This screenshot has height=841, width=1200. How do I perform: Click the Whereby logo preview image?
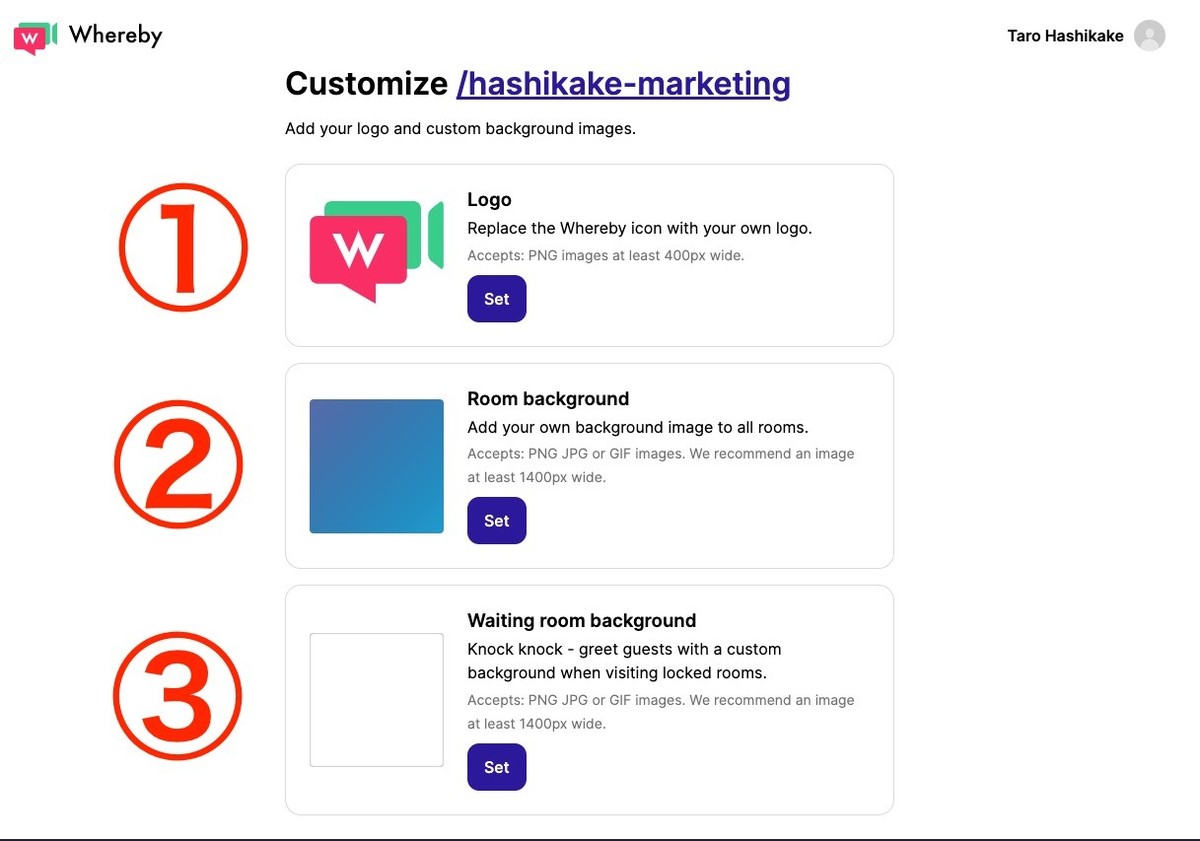point(376,251)
